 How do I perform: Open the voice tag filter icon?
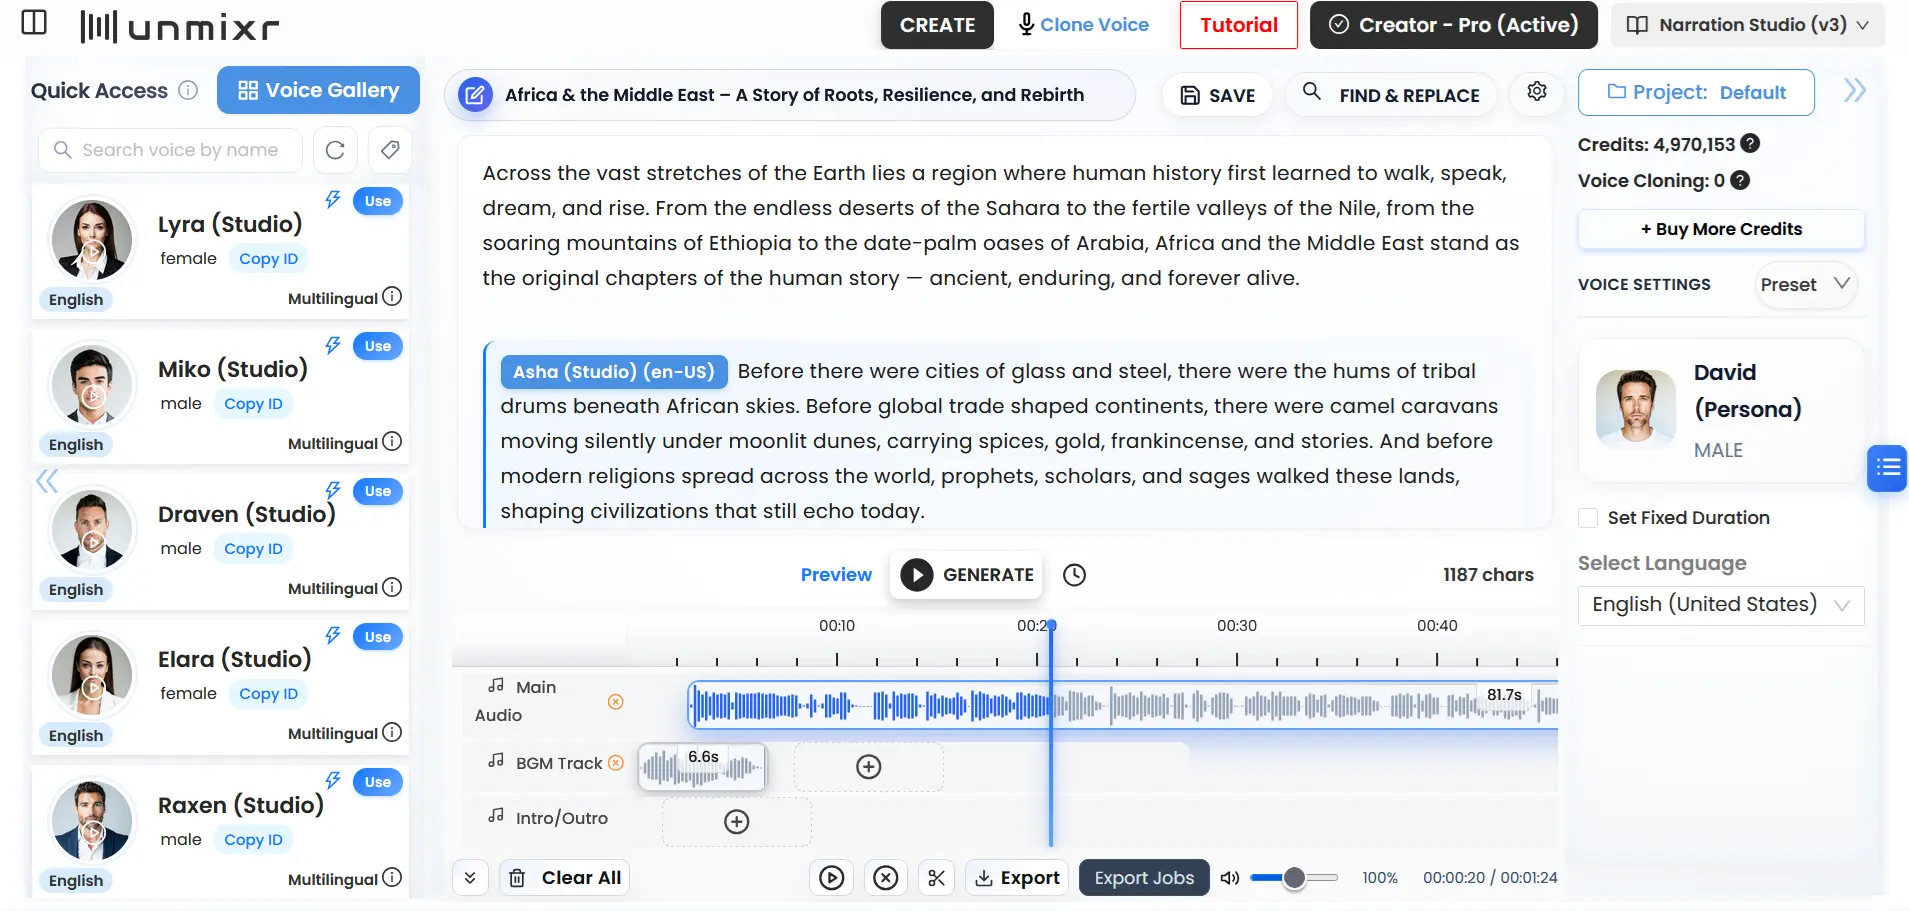pos(389,149)
